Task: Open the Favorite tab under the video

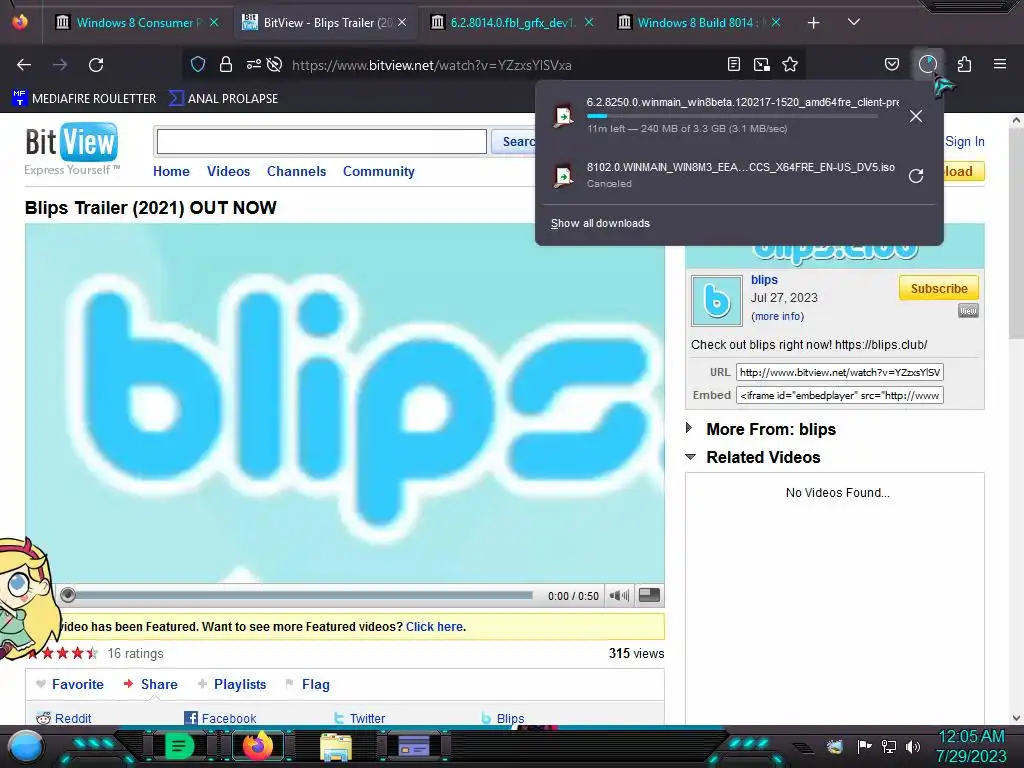Action: [x=70, y=684]
